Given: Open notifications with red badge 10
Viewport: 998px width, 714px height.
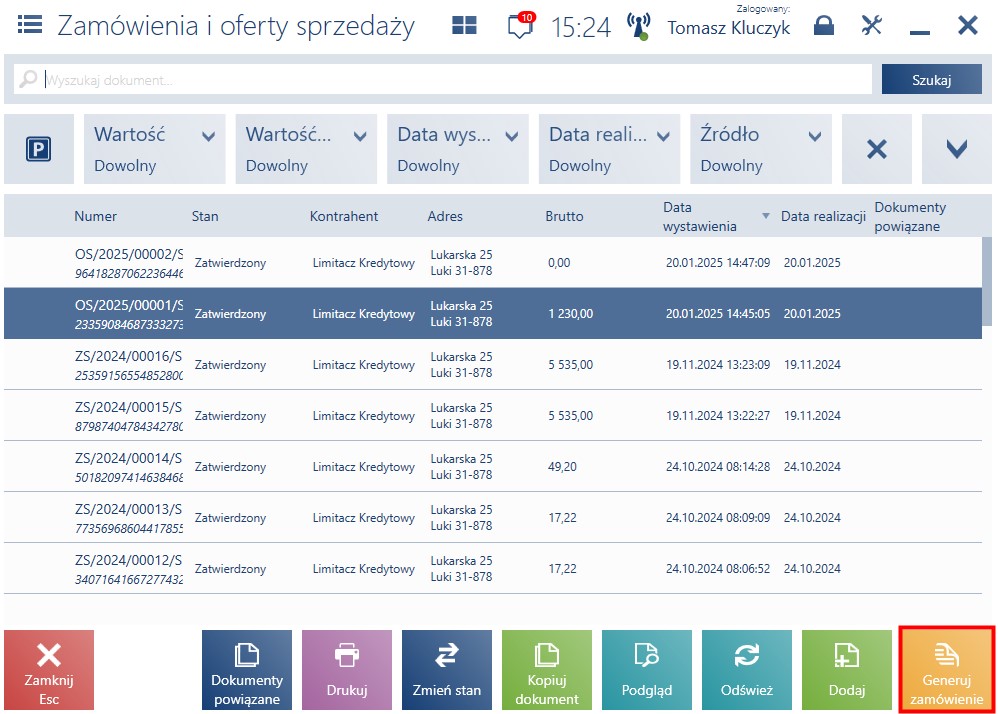Looking at the screenshot, I should [521, 25].
